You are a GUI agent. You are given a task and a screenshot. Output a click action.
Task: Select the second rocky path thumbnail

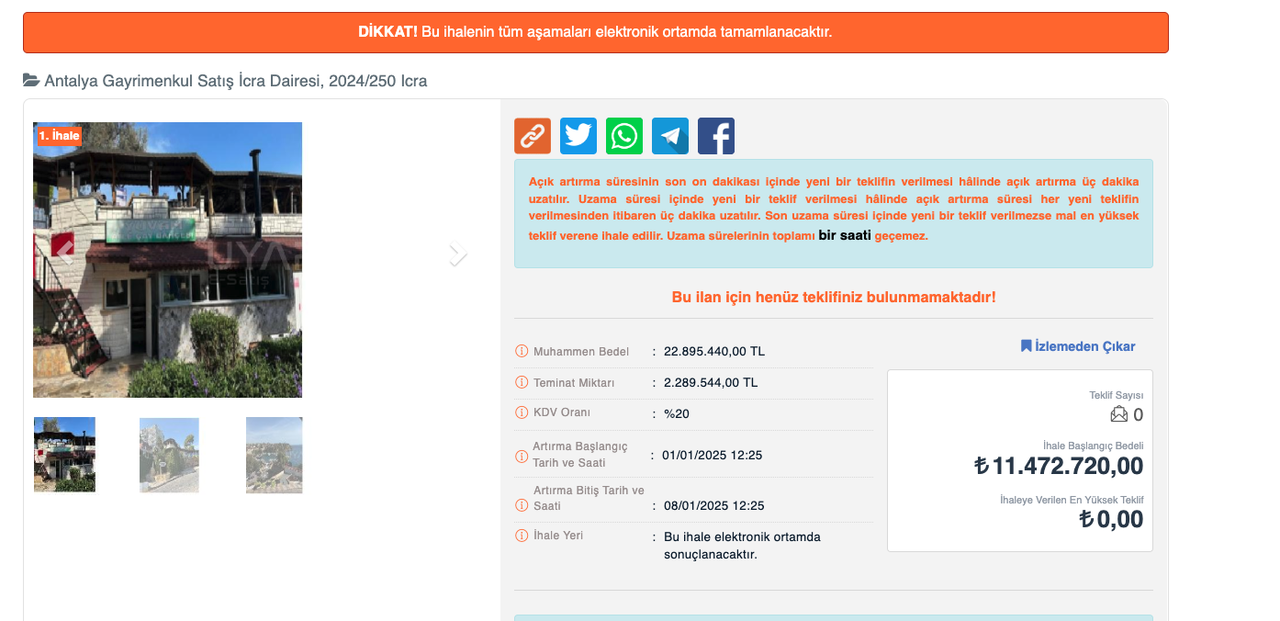[x=169, y=455]
